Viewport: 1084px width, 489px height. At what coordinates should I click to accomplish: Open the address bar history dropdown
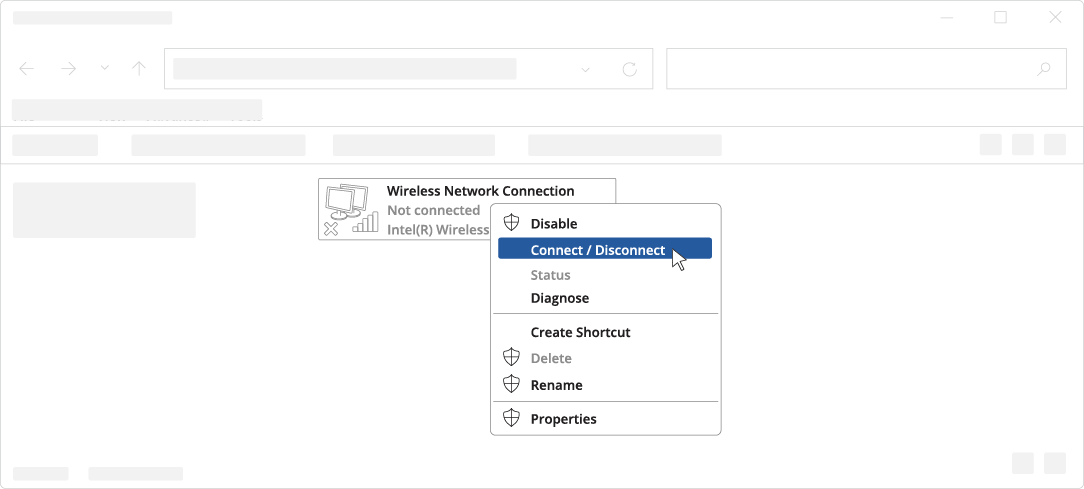[x=585, y=69]
